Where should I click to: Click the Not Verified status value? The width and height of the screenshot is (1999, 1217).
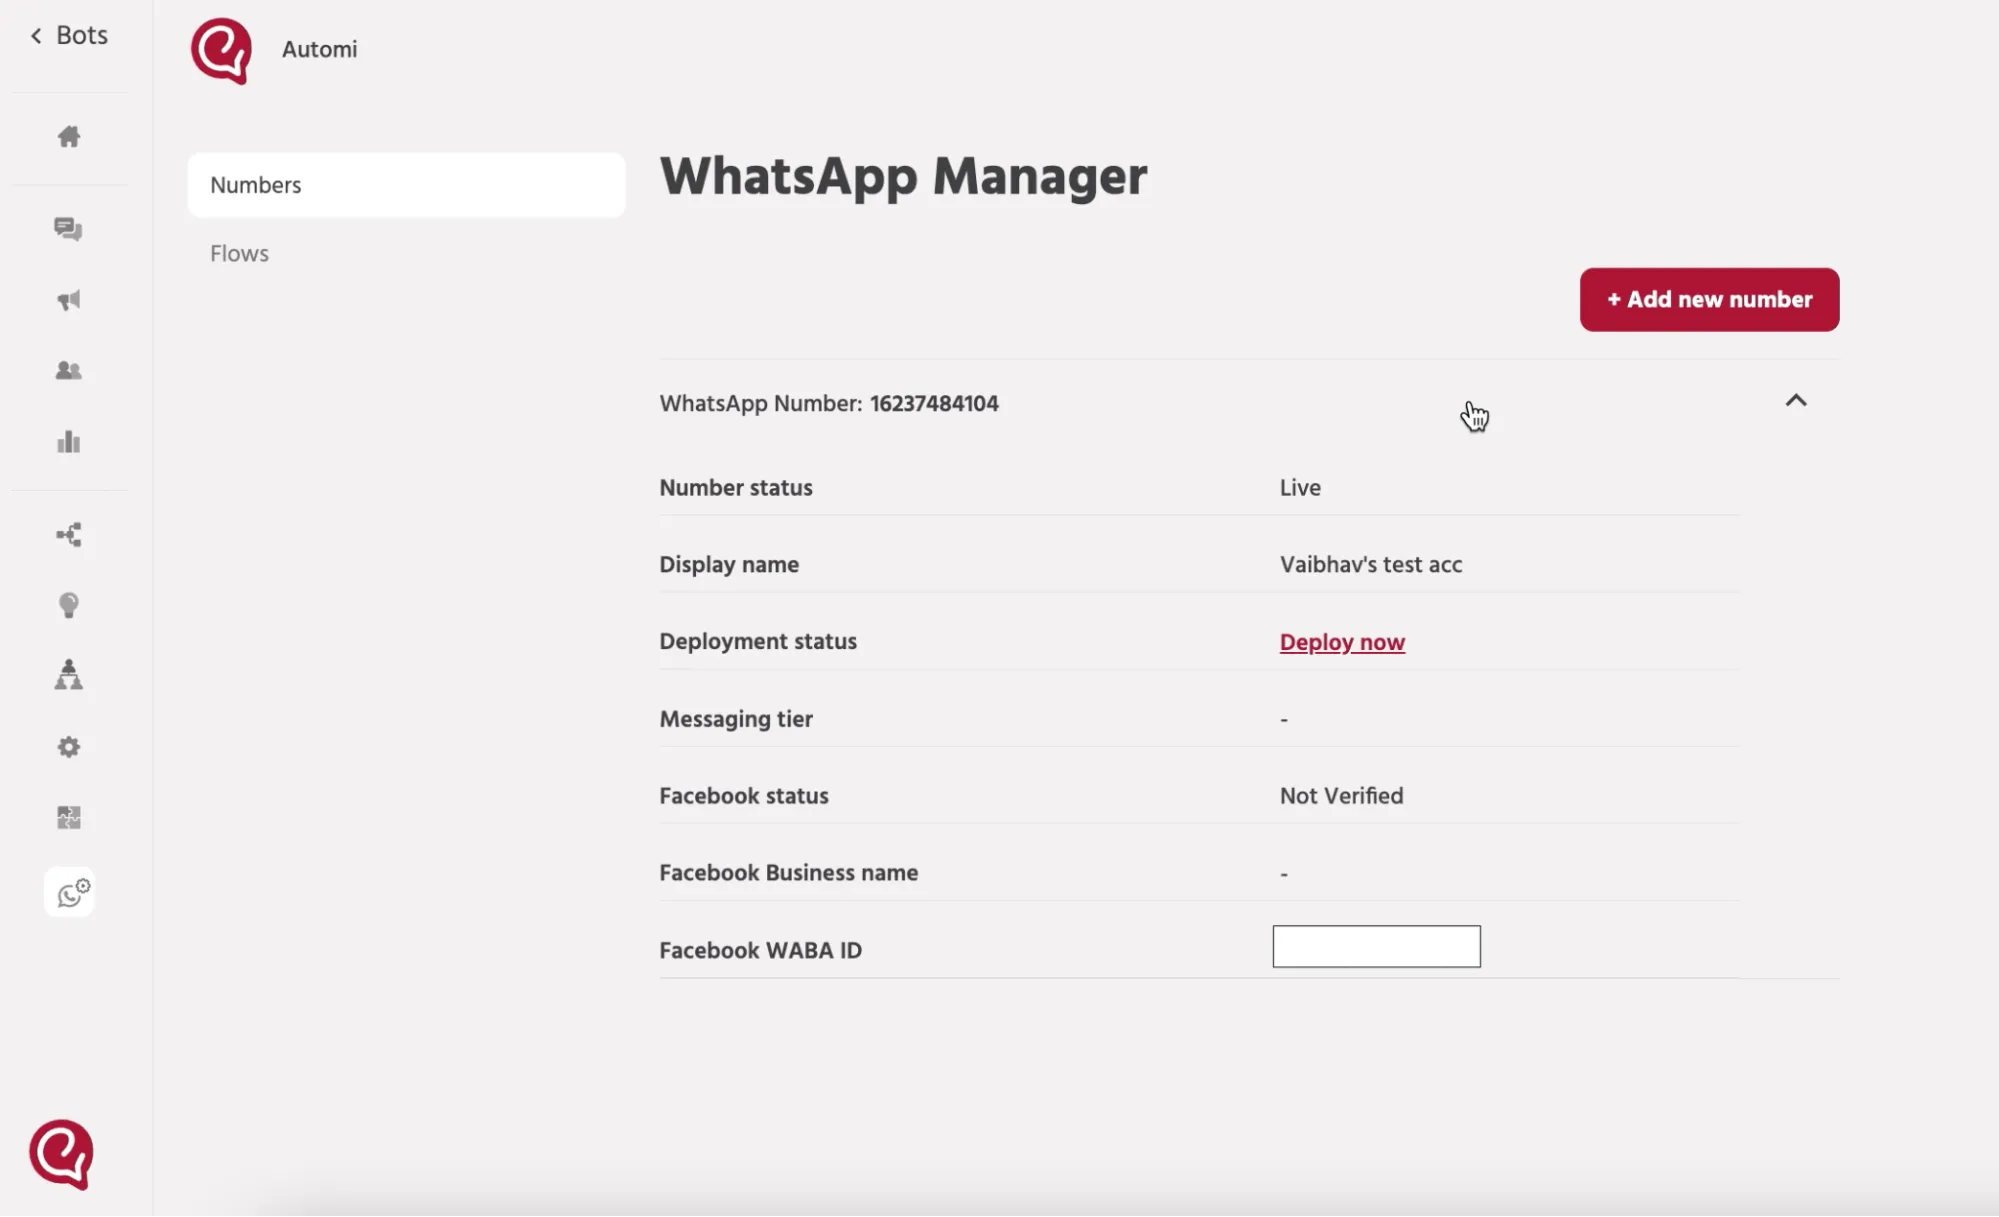tap(1341, 796)
